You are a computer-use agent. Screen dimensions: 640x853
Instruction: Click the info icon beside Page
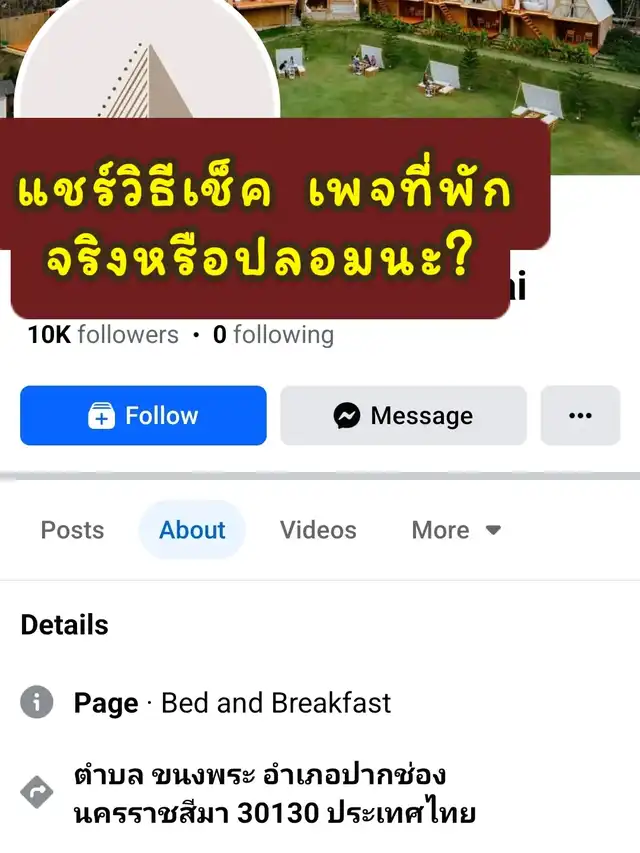coord(36,702)
